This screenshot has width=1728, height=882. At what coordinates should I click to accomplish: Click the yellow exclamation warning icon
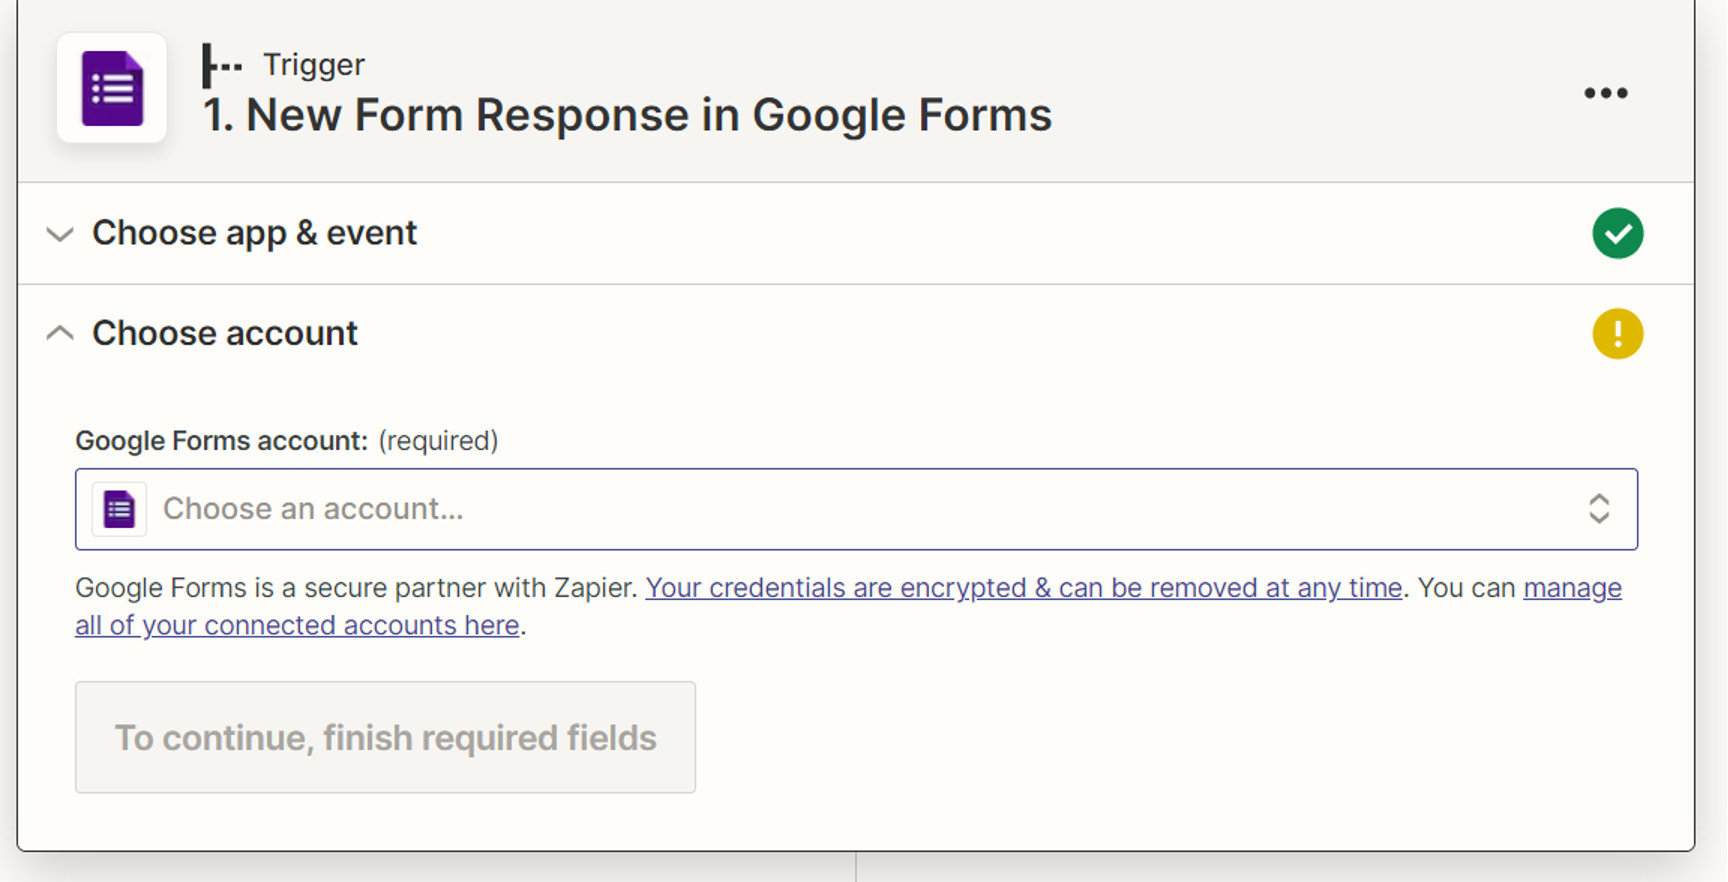(x=1618, y=333)
